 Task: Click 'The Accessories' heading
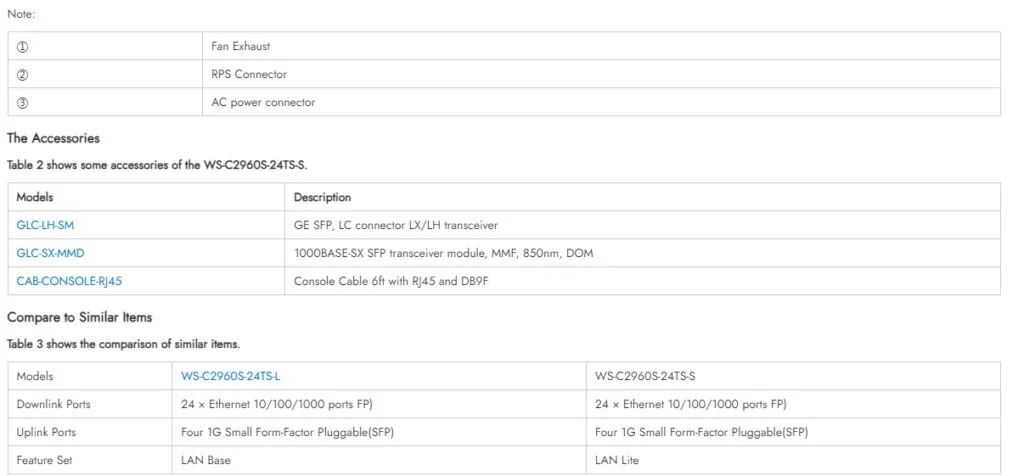(x=53, y=138)
